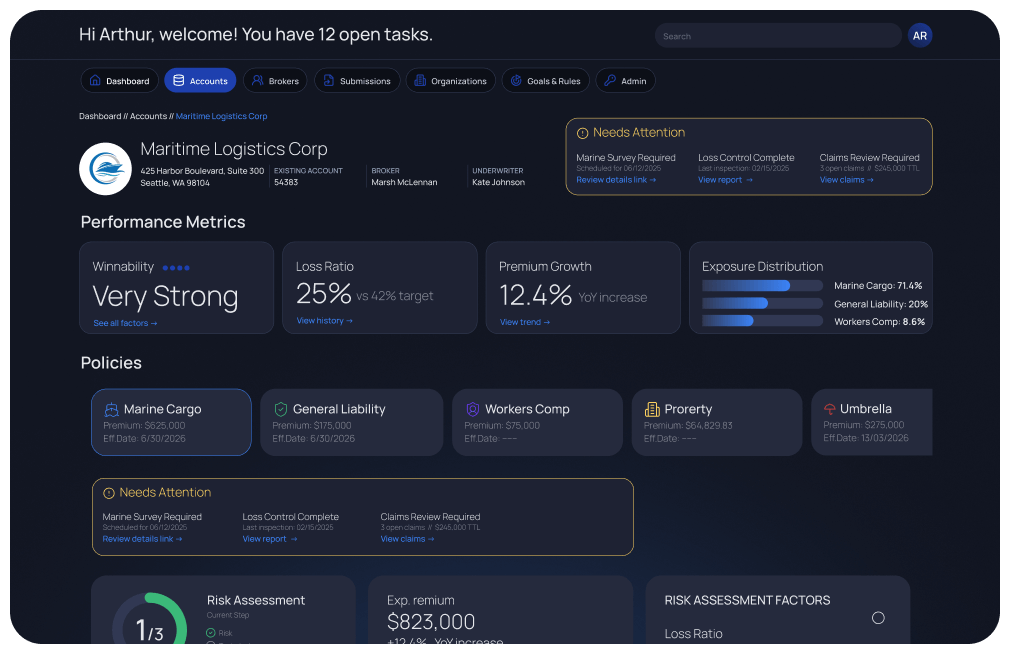
Task: Click the Maritime Logistics Corp logo
Action: [x=105, y=168]
